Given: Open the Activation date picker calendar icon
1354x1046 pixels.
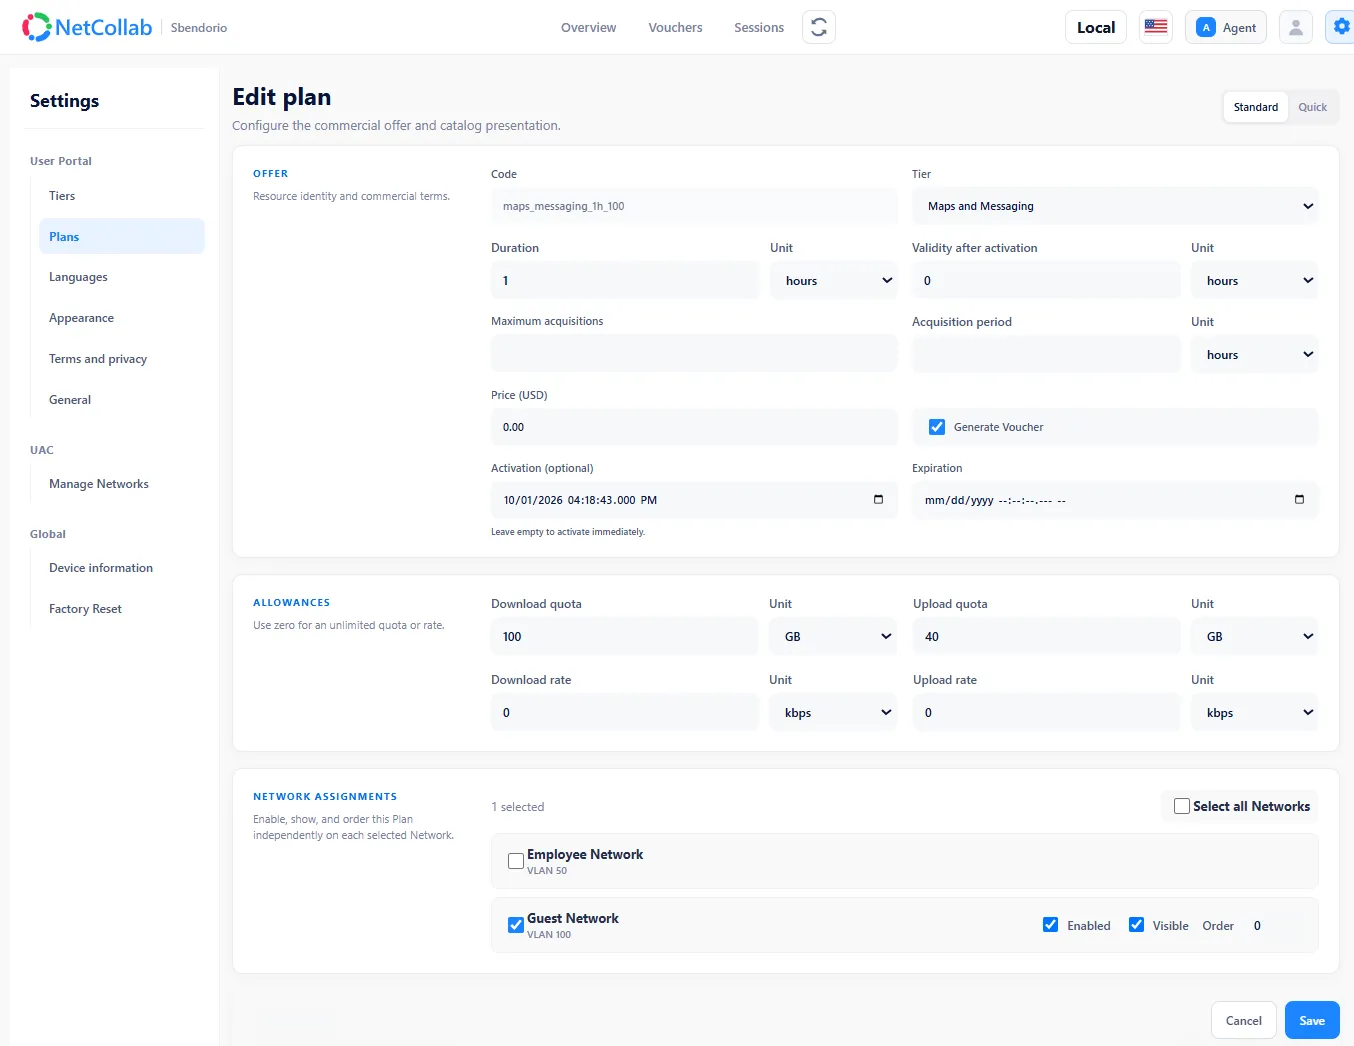Looking at the screenshot, I should coord(878,499).
